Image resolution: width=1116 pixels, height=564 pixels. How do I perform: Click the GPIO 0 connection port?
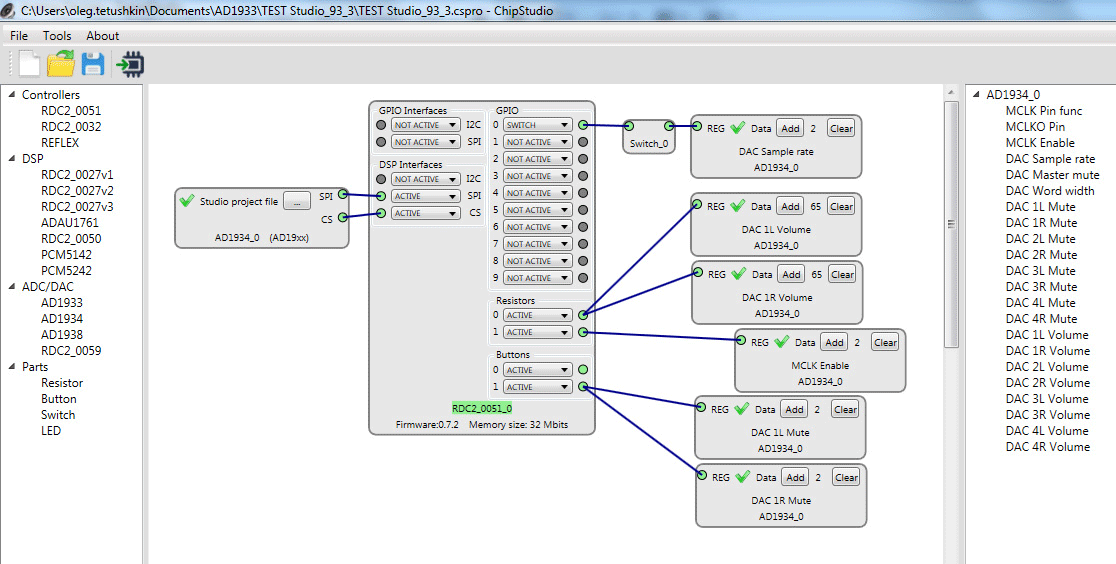pyautogui.click(x=583, y=125)
